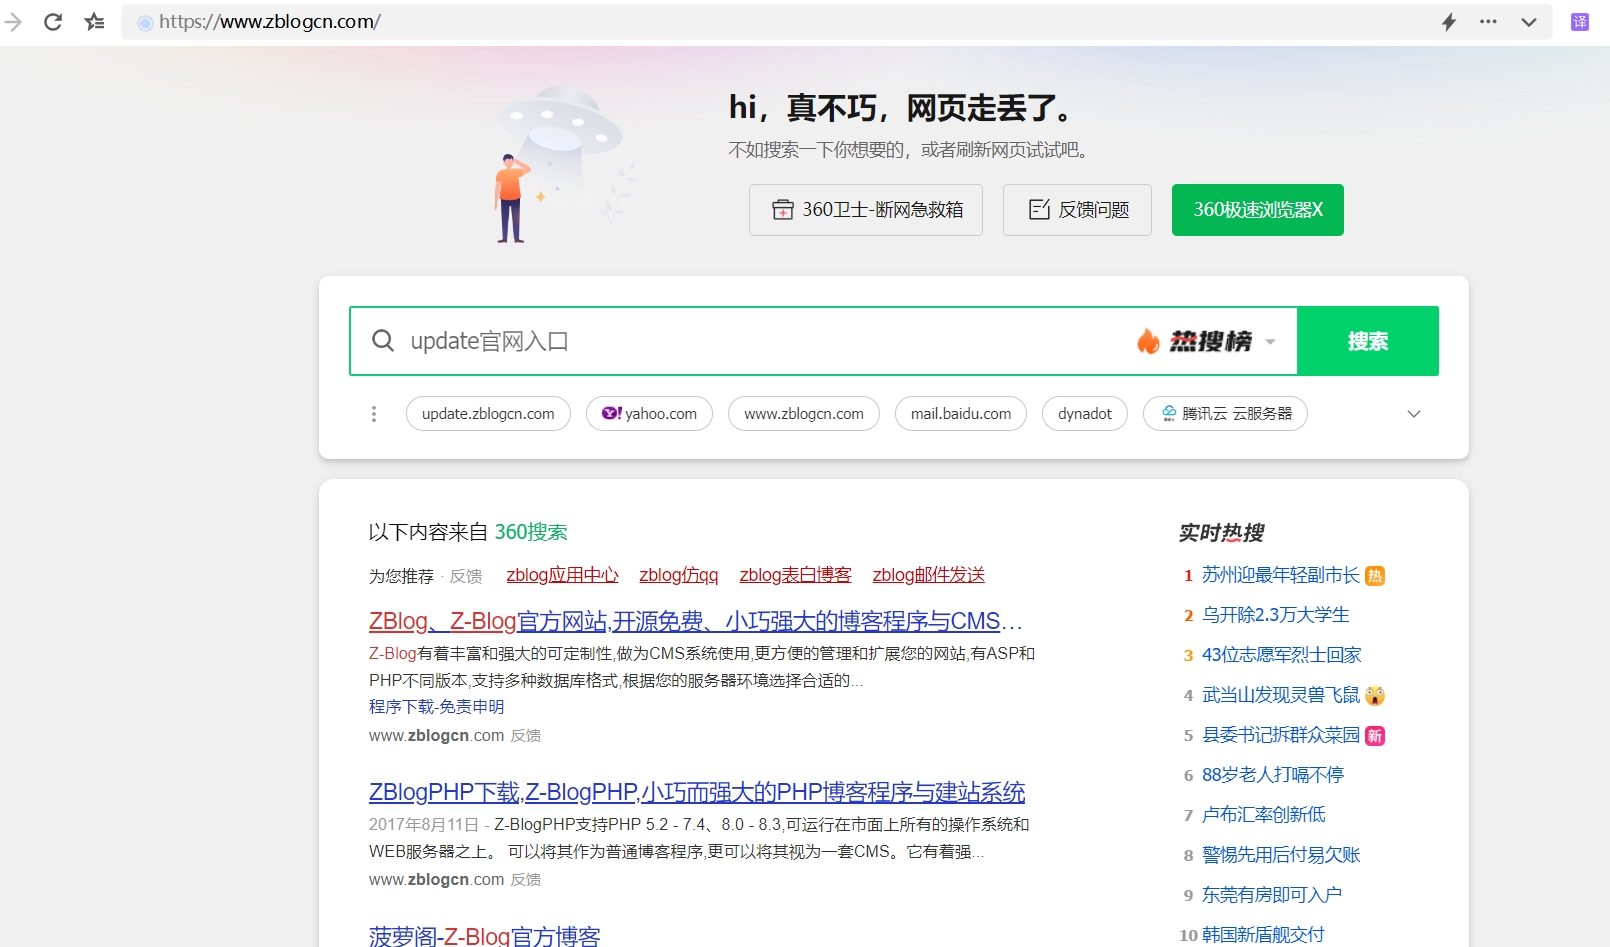Click the magnifier icon in search box

click(383, 341)
